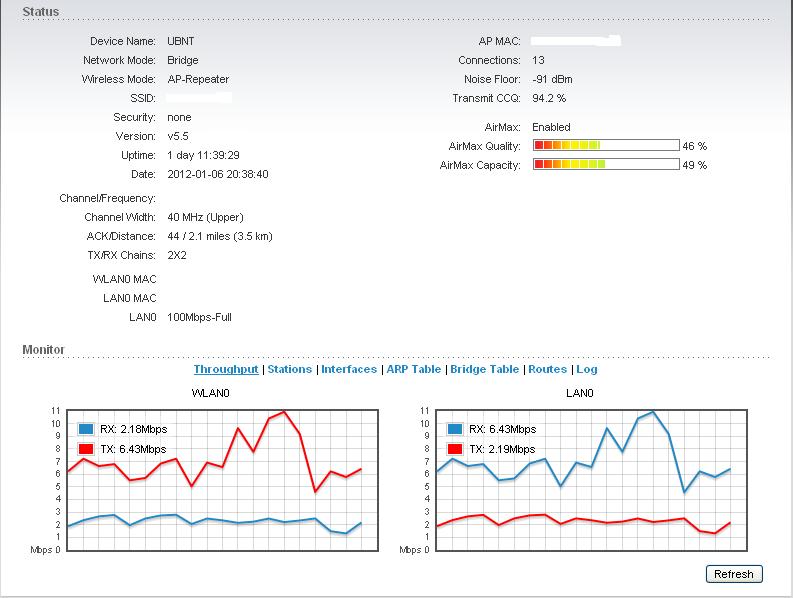Click blue RX legend swatch in WLAN0 chart
The width and height of the screenshot is (793, 598).
[x=86, y=429]
